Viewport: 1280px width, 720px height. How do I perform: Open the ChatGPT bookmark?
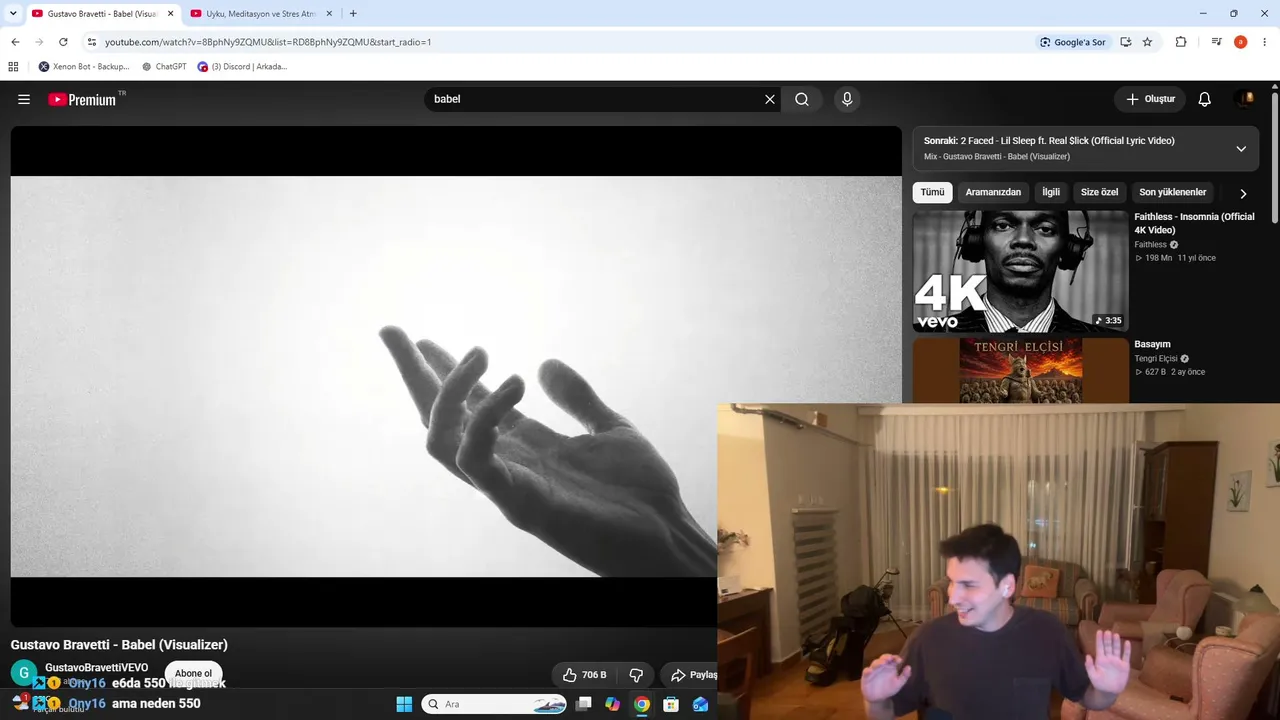coord(164,67)
